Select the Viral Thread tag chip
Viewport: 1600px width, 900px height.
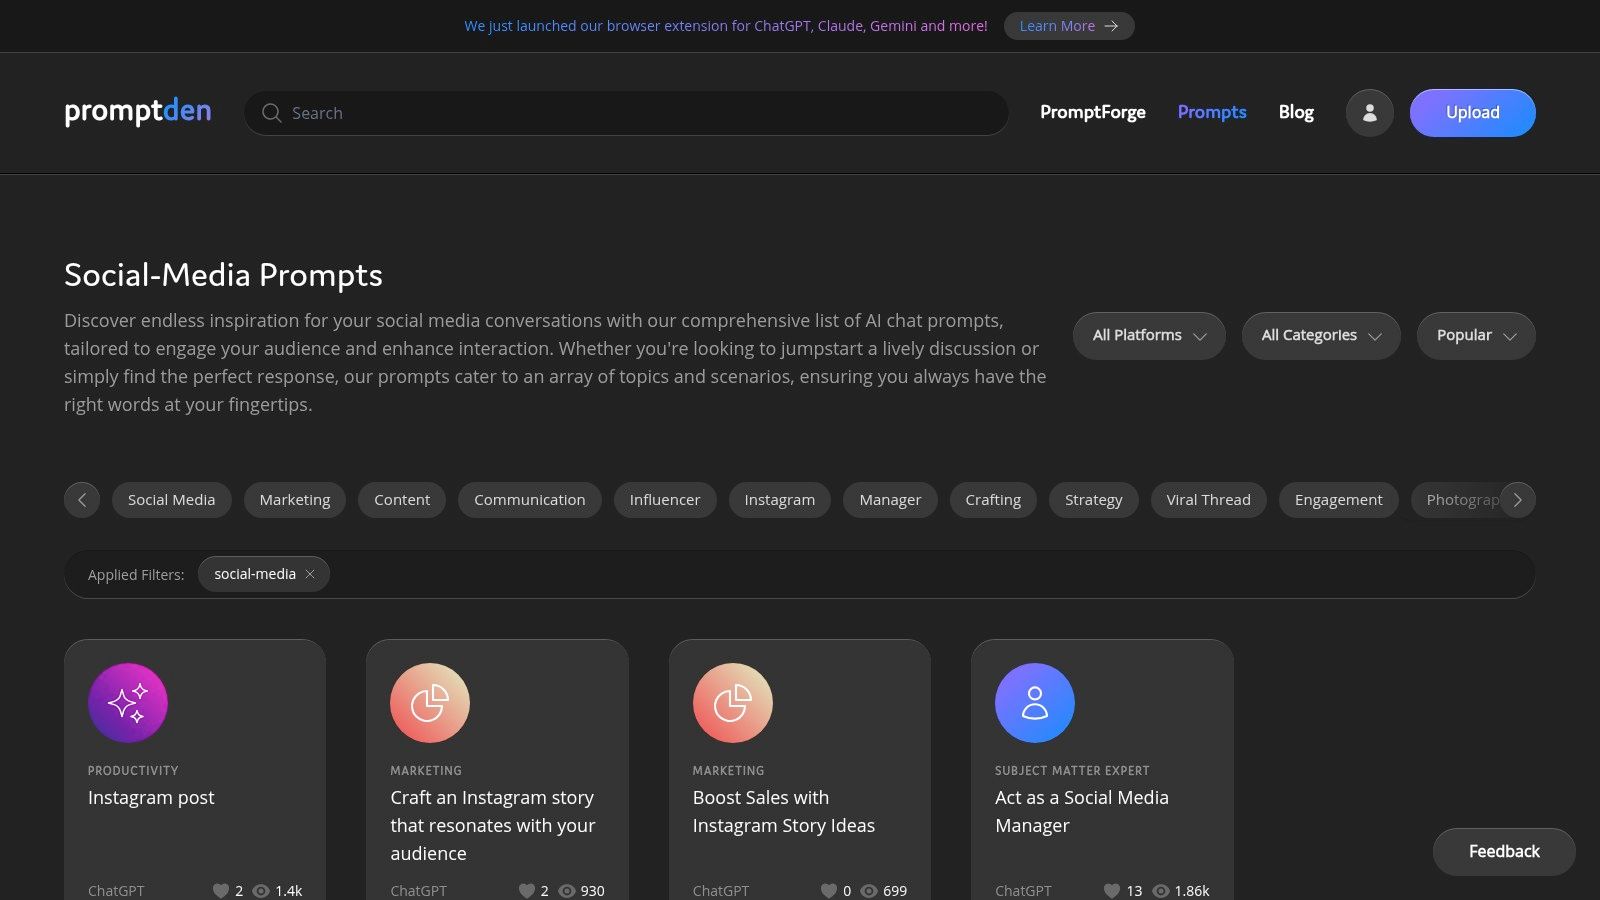tap(1207, 500)
